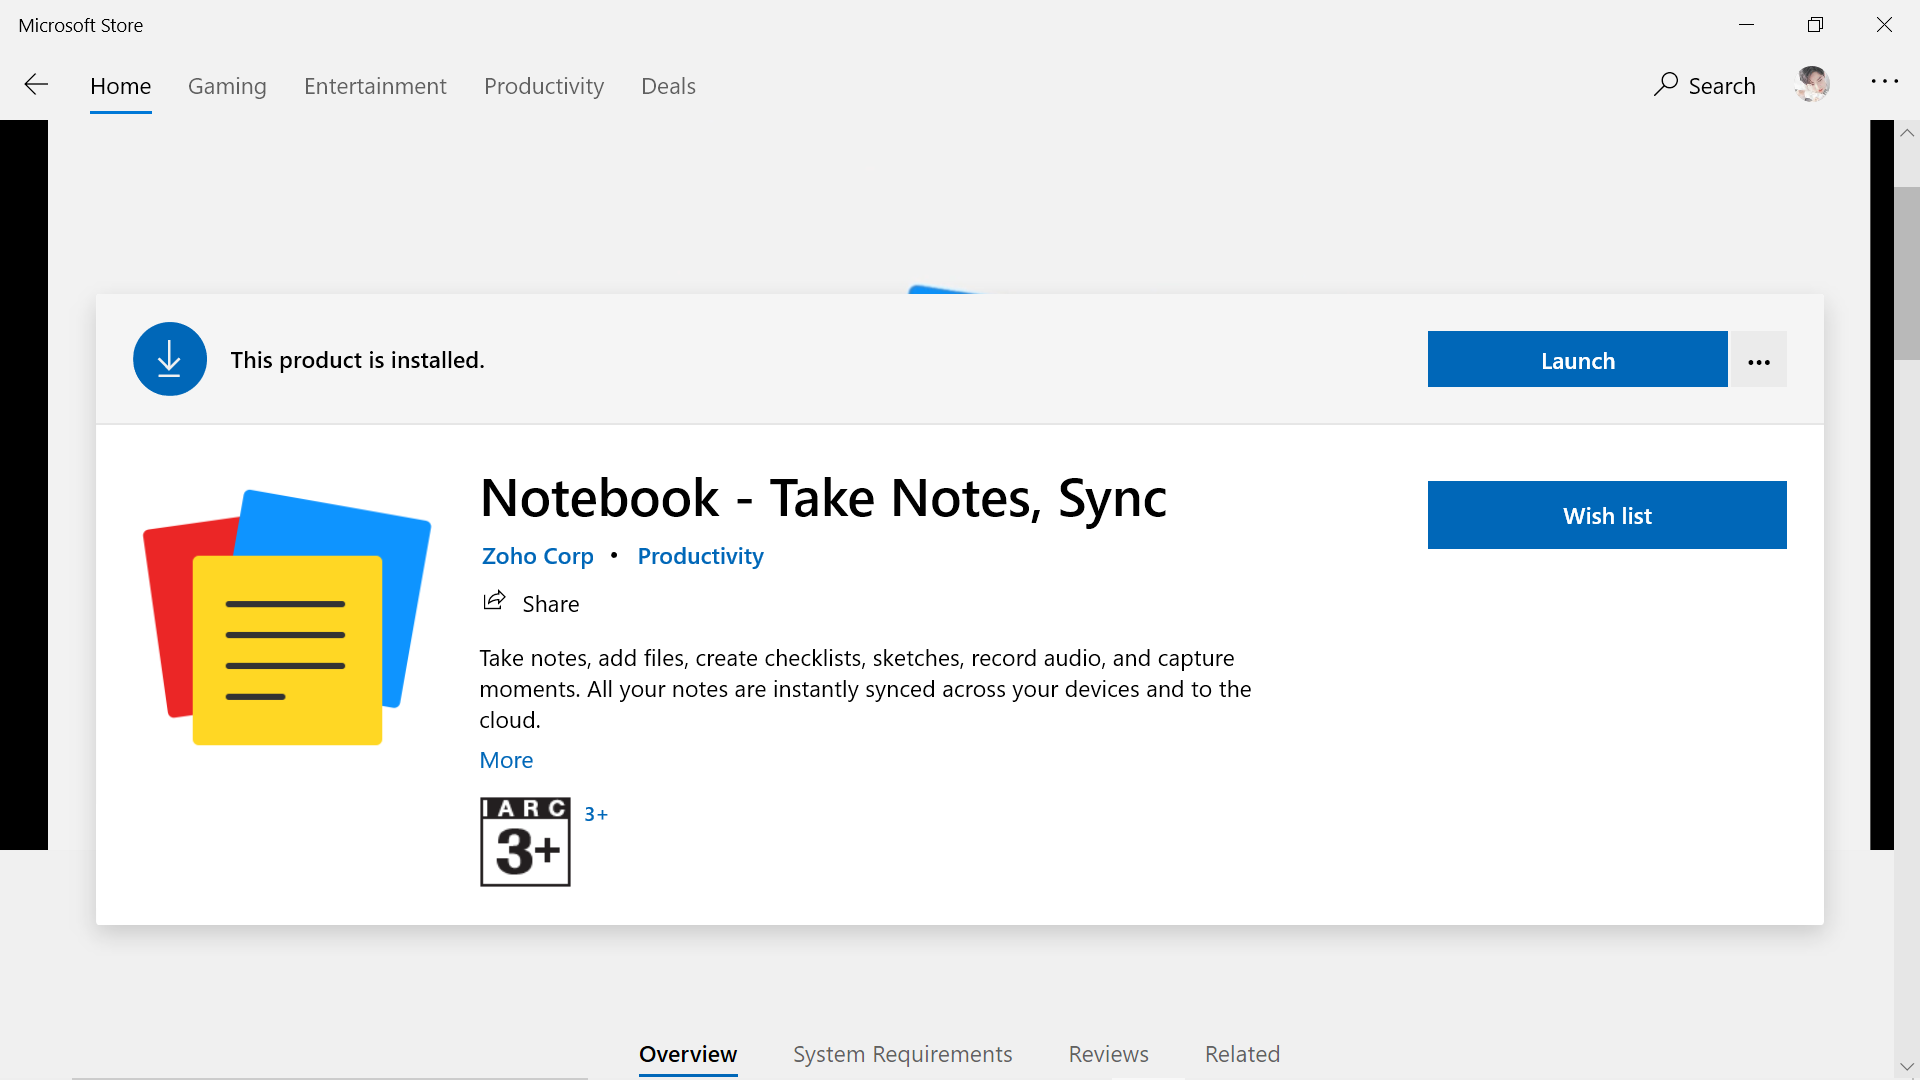Switch to the Gaming tab
Image resolution: width=1920 pixels, height=1080 pixels.
[x=227, y=86]
